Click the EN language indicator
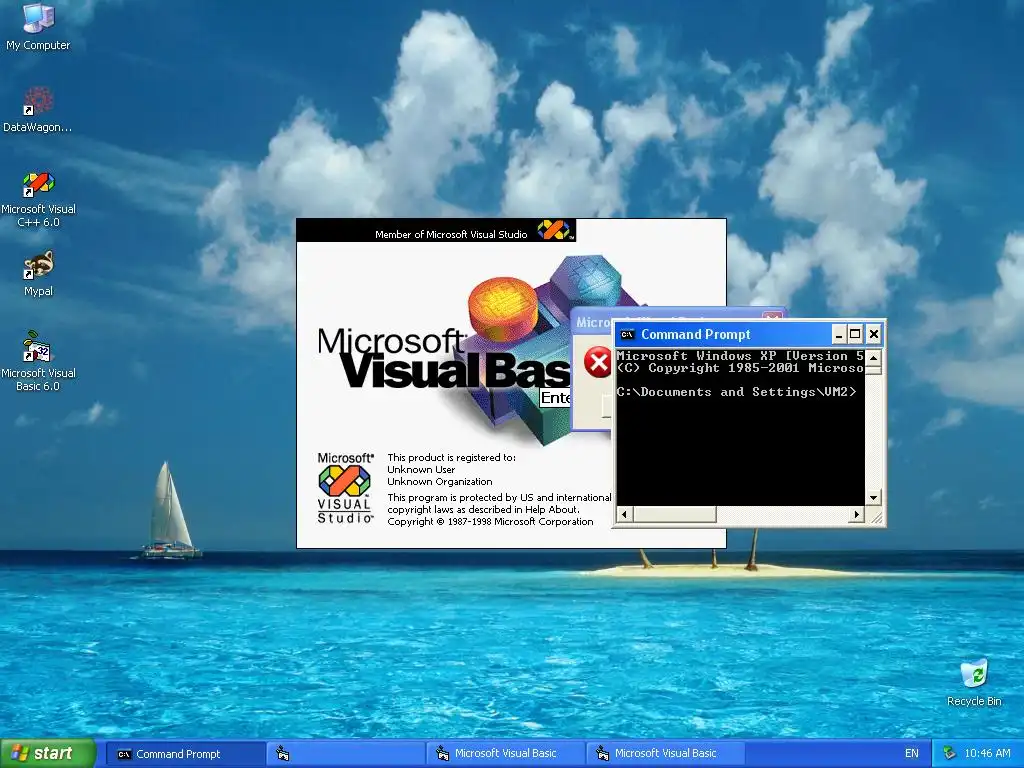This screenshot has width=1024, height=768. click(912, 754)
